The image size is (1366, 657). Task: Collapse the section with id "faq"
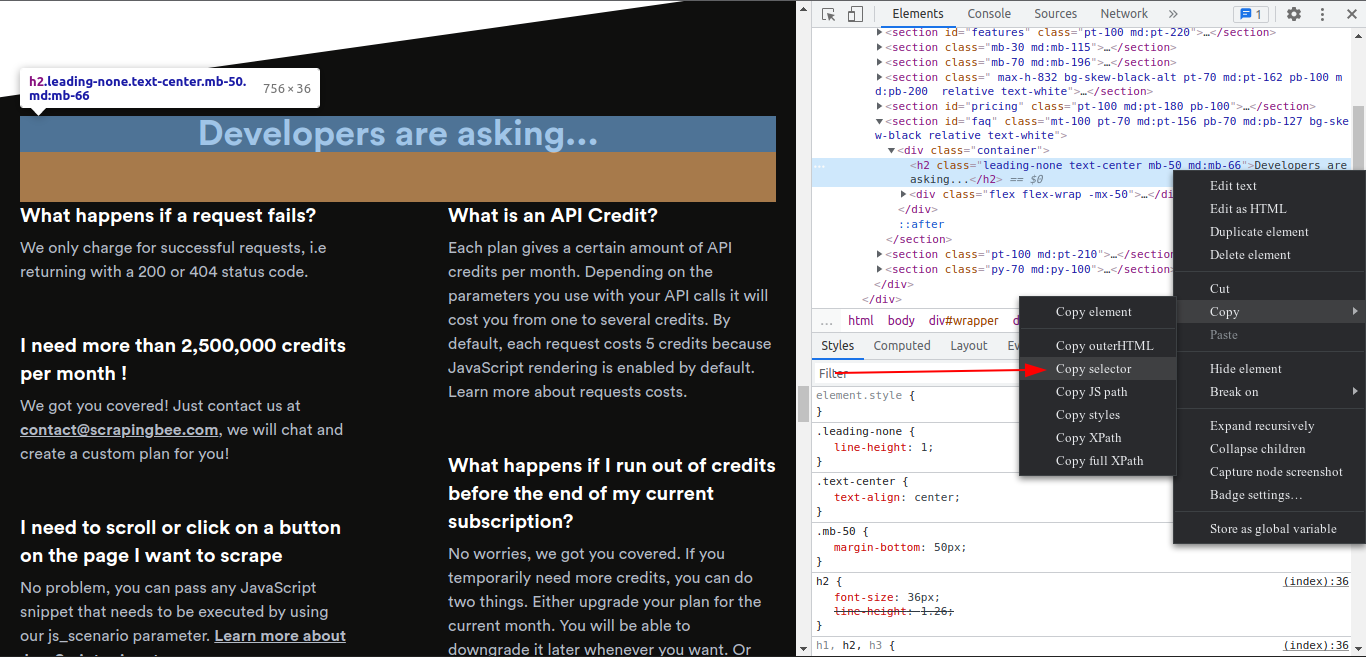coord(880,121)
